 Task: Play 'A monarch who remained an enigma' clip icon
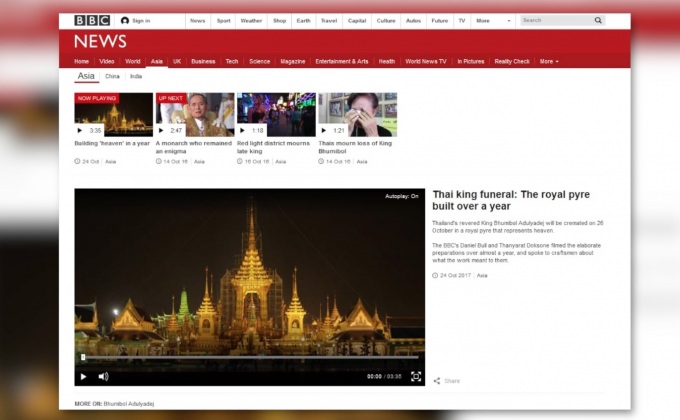coord(161,130)
